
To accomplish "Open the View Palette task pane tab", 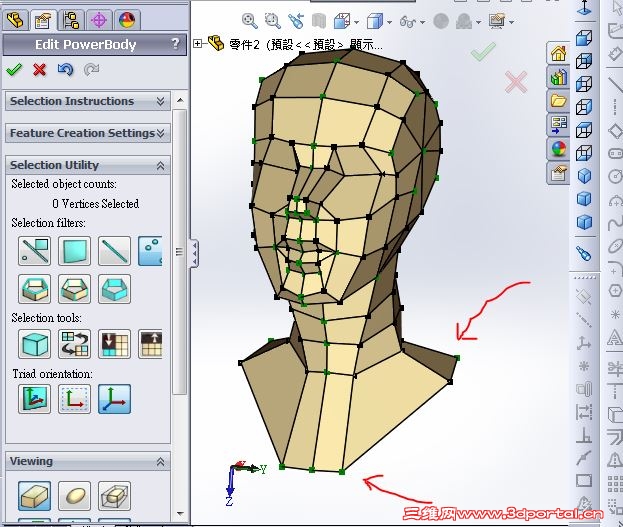I will tap(558, 125).
